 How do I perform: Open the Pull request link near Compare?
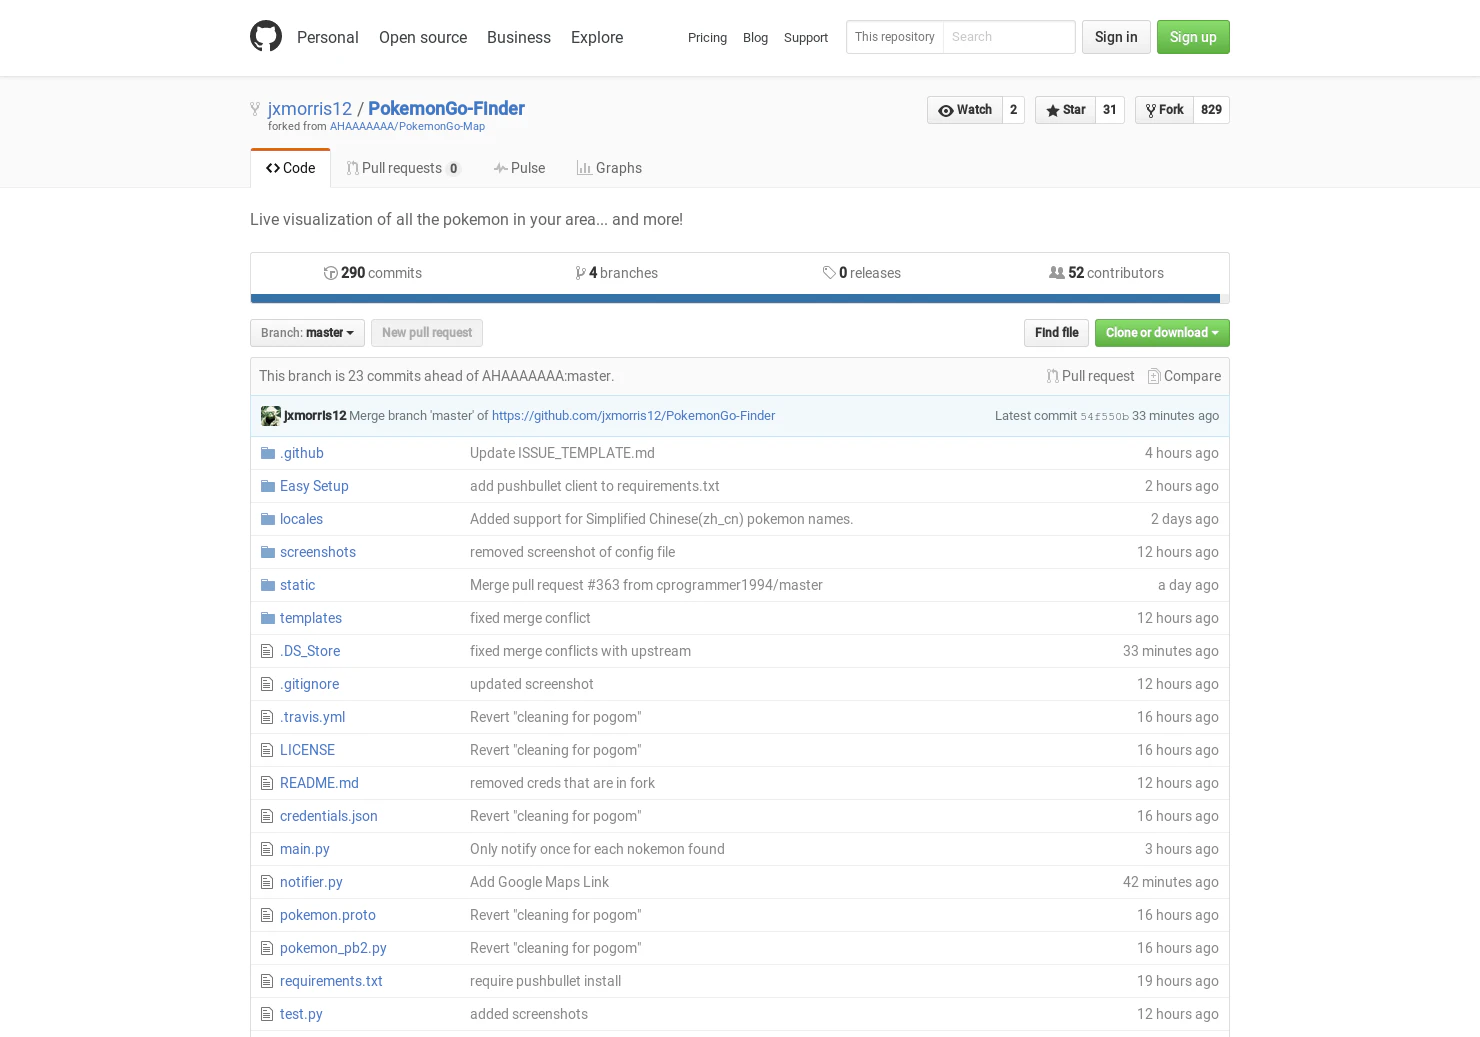point(1090,376)
